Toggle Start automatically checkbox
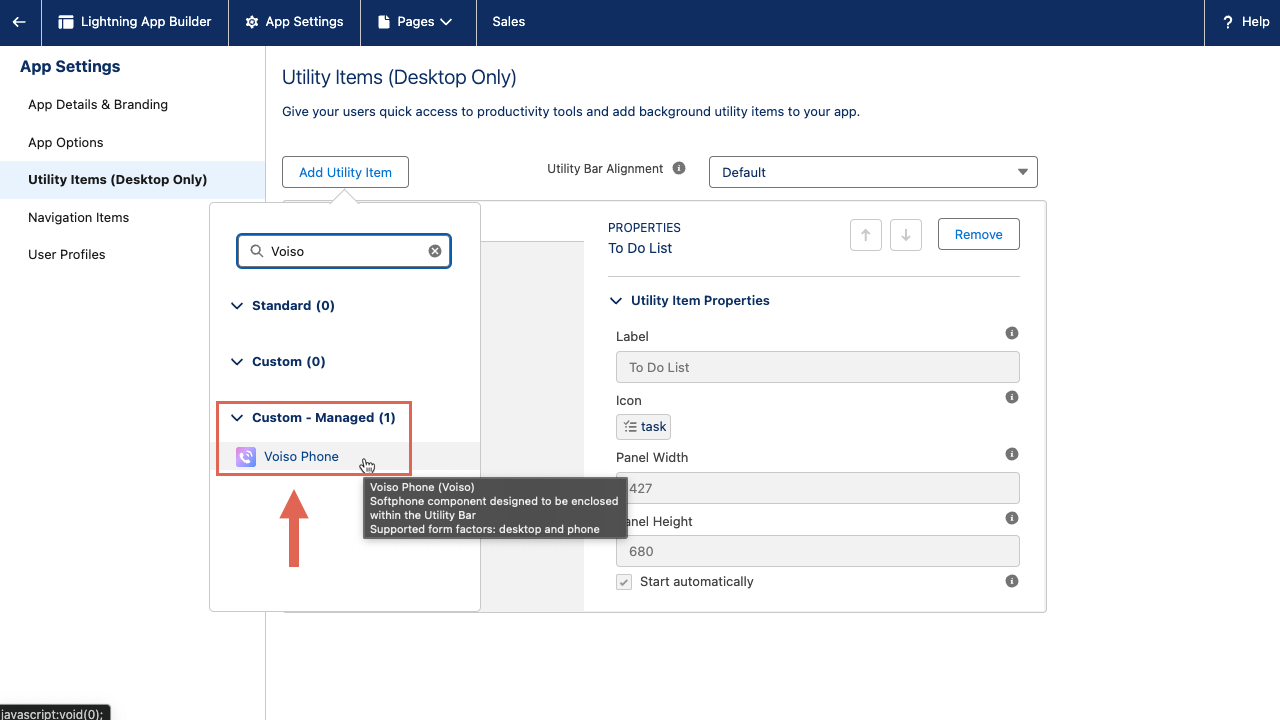The width and height of the screenshot is (1280, 720). pos(624,582)
